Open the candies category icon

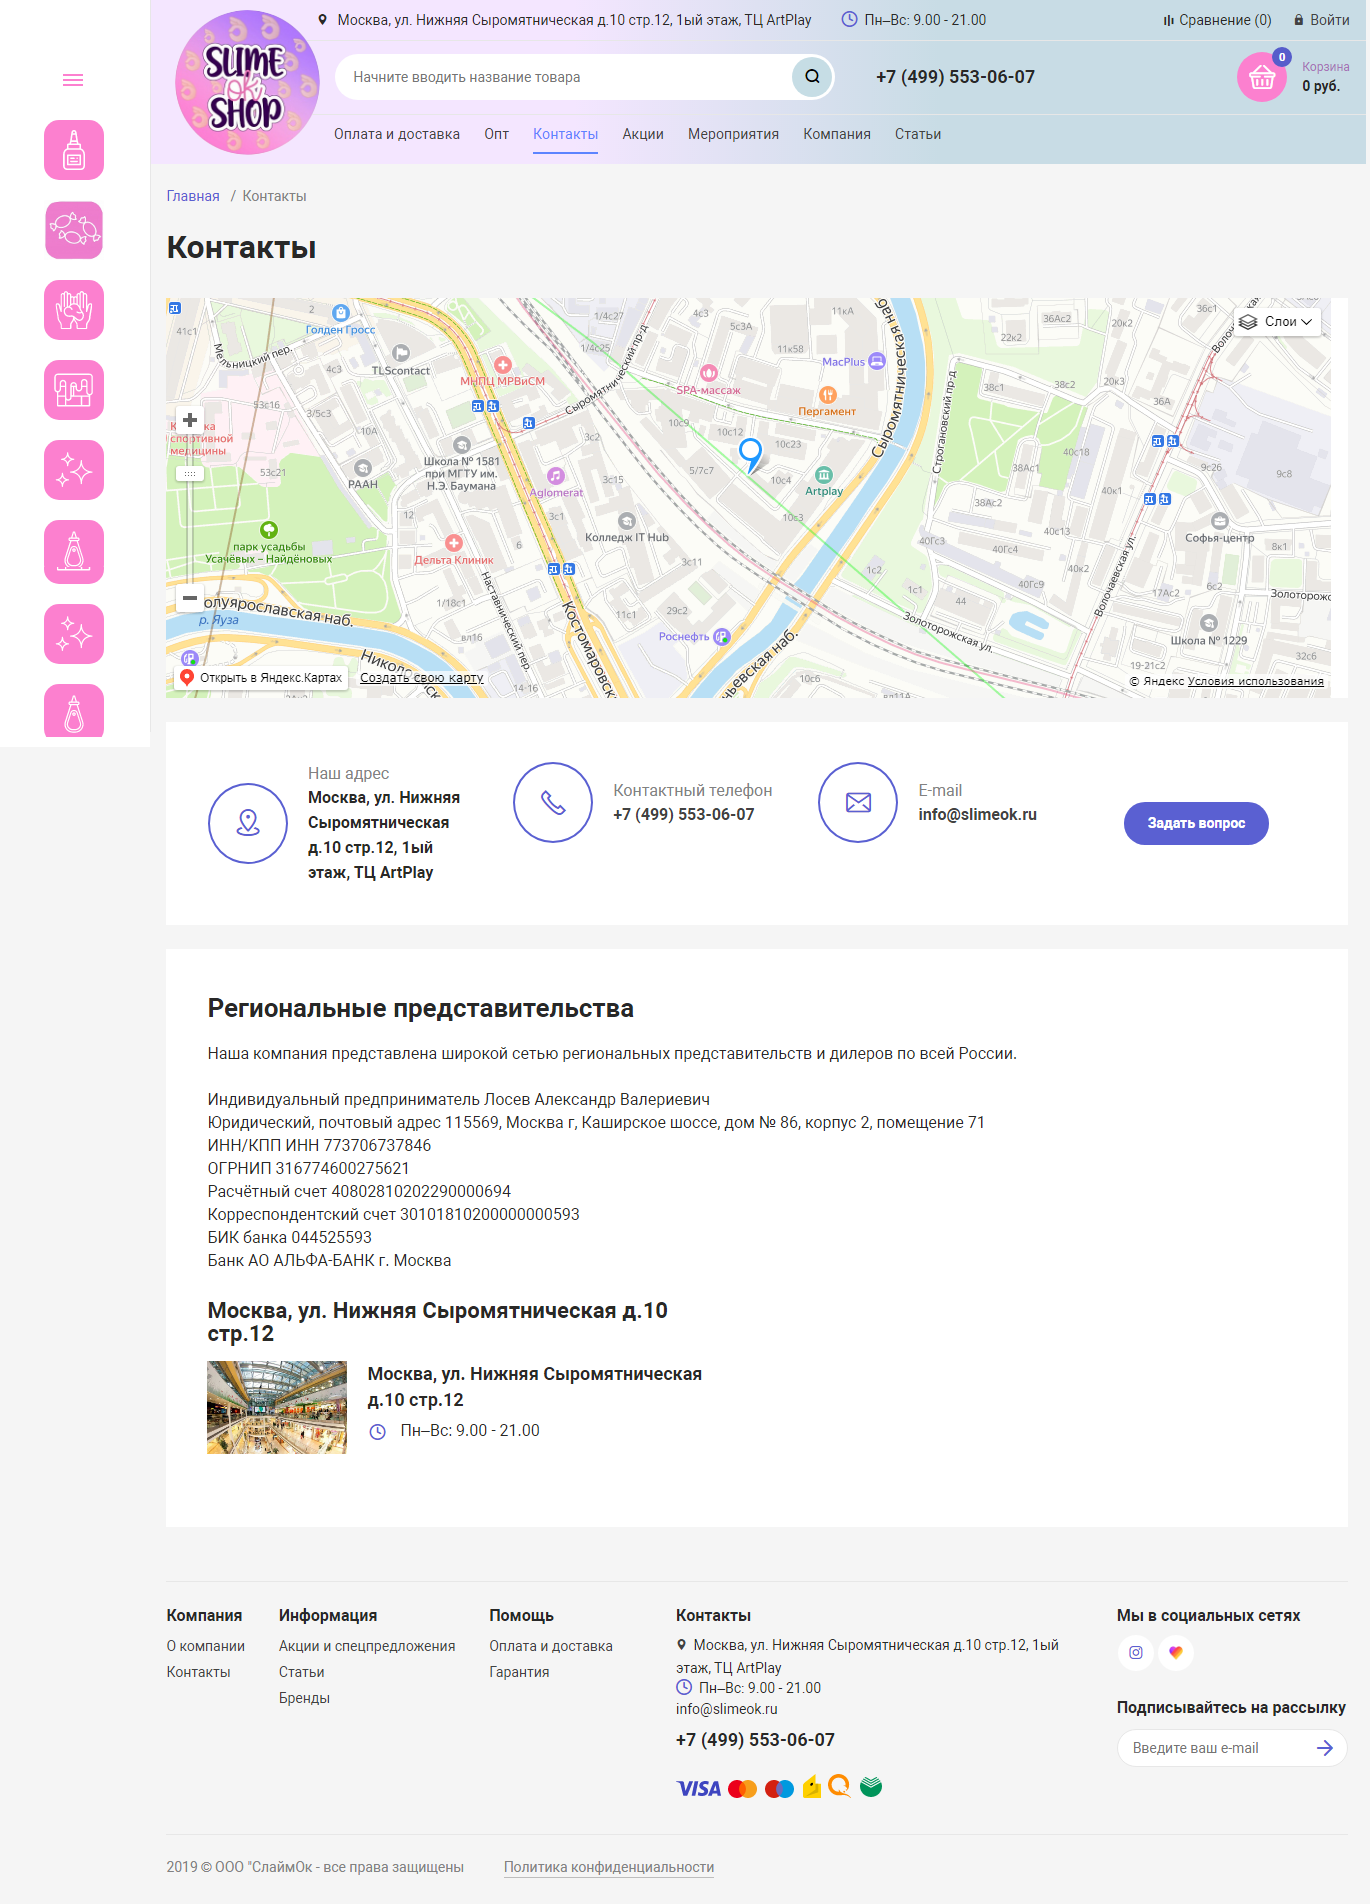(74, 230)
